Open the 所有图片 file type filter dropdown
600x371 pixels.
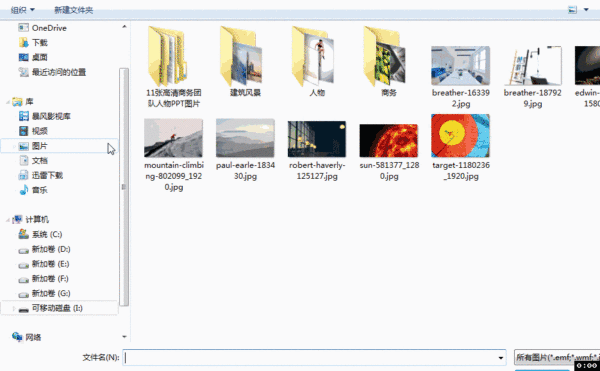[557, 358]
